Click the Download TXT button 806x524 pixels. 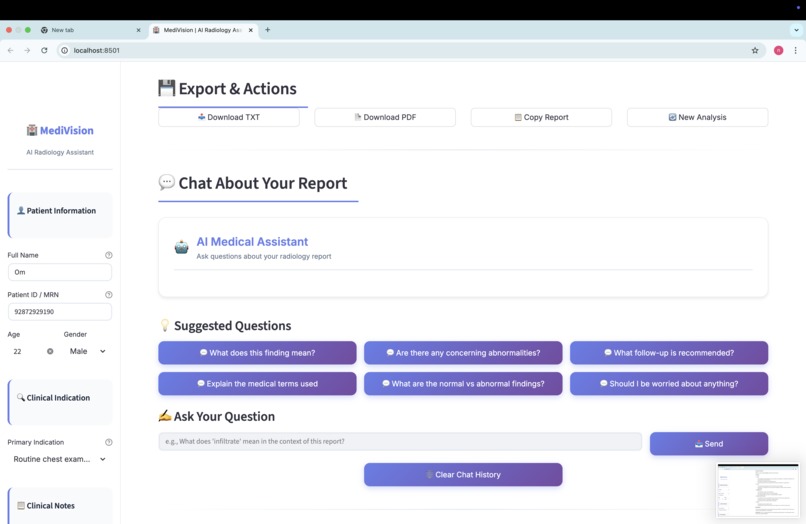click(229, 117)
